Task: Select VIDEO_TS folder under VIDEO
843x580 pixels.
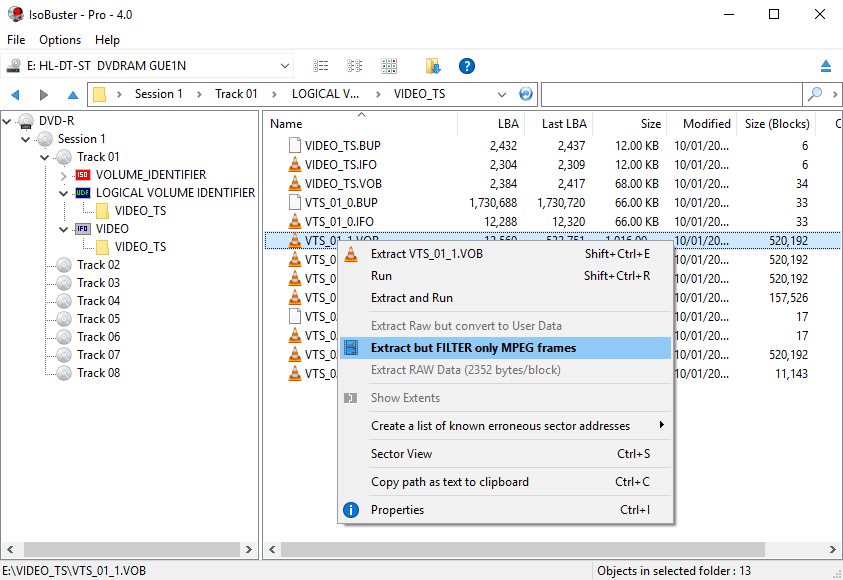Action: (x=140, y=247)
